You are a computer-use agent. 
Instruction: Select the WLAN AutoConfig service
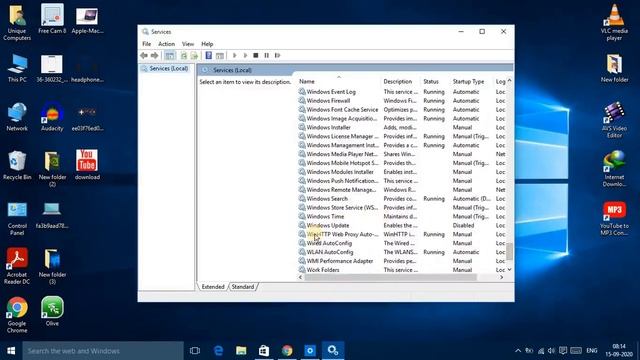point(330,252)
